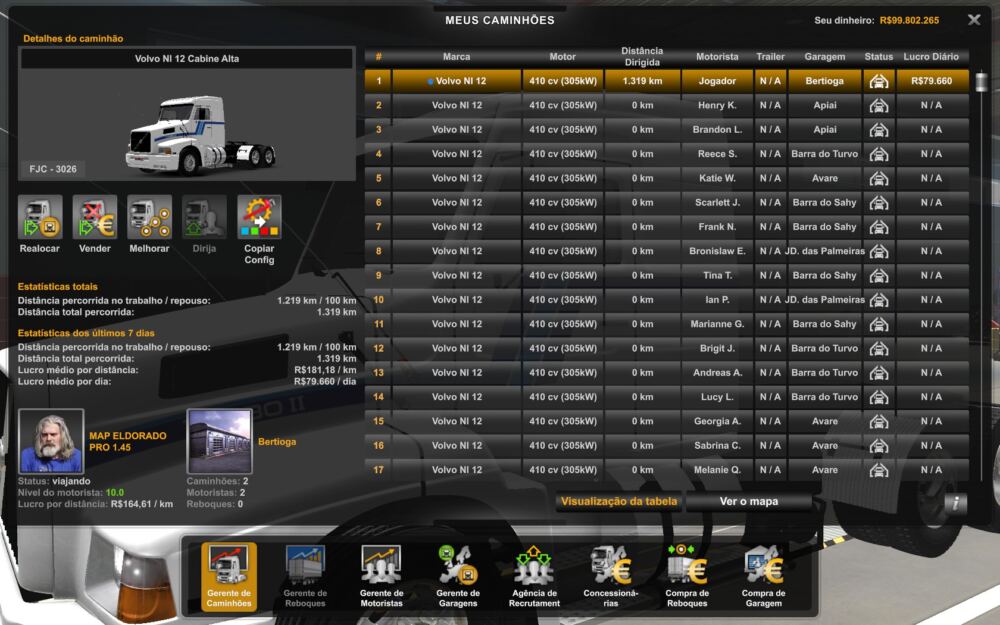Click the Realocar truck icon
The height and width of the screenshot is (625, 1000).
coord(40,217)
